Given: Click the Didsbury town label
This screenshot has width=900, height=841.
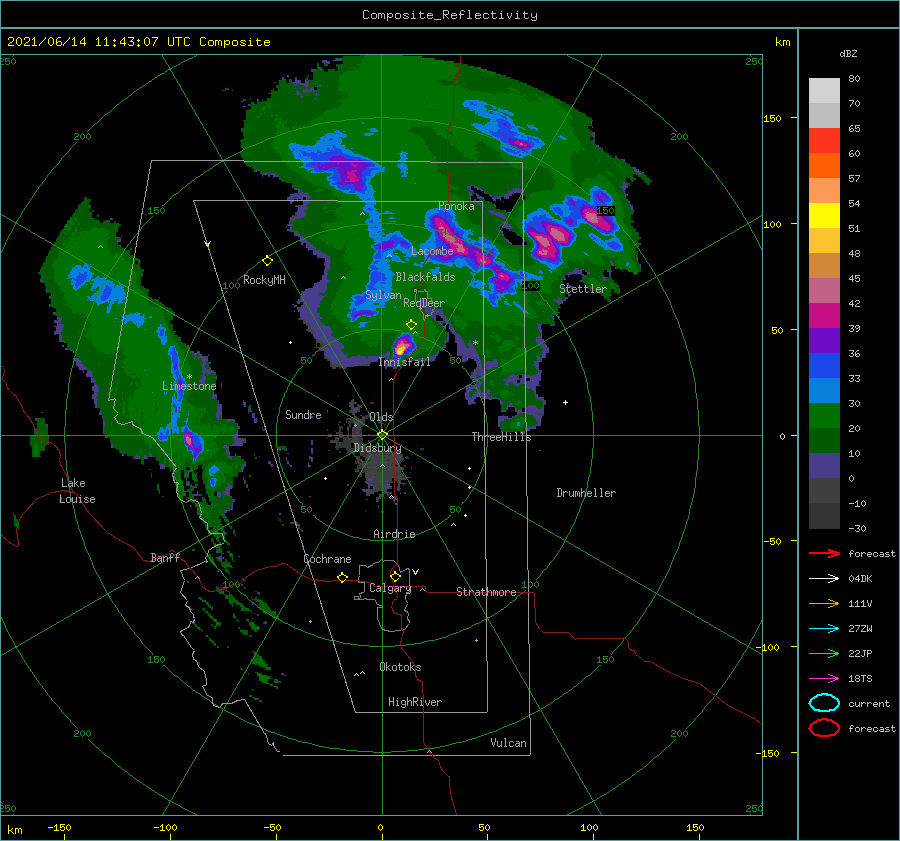Looking at the screenshot, I should pos(377,448).
